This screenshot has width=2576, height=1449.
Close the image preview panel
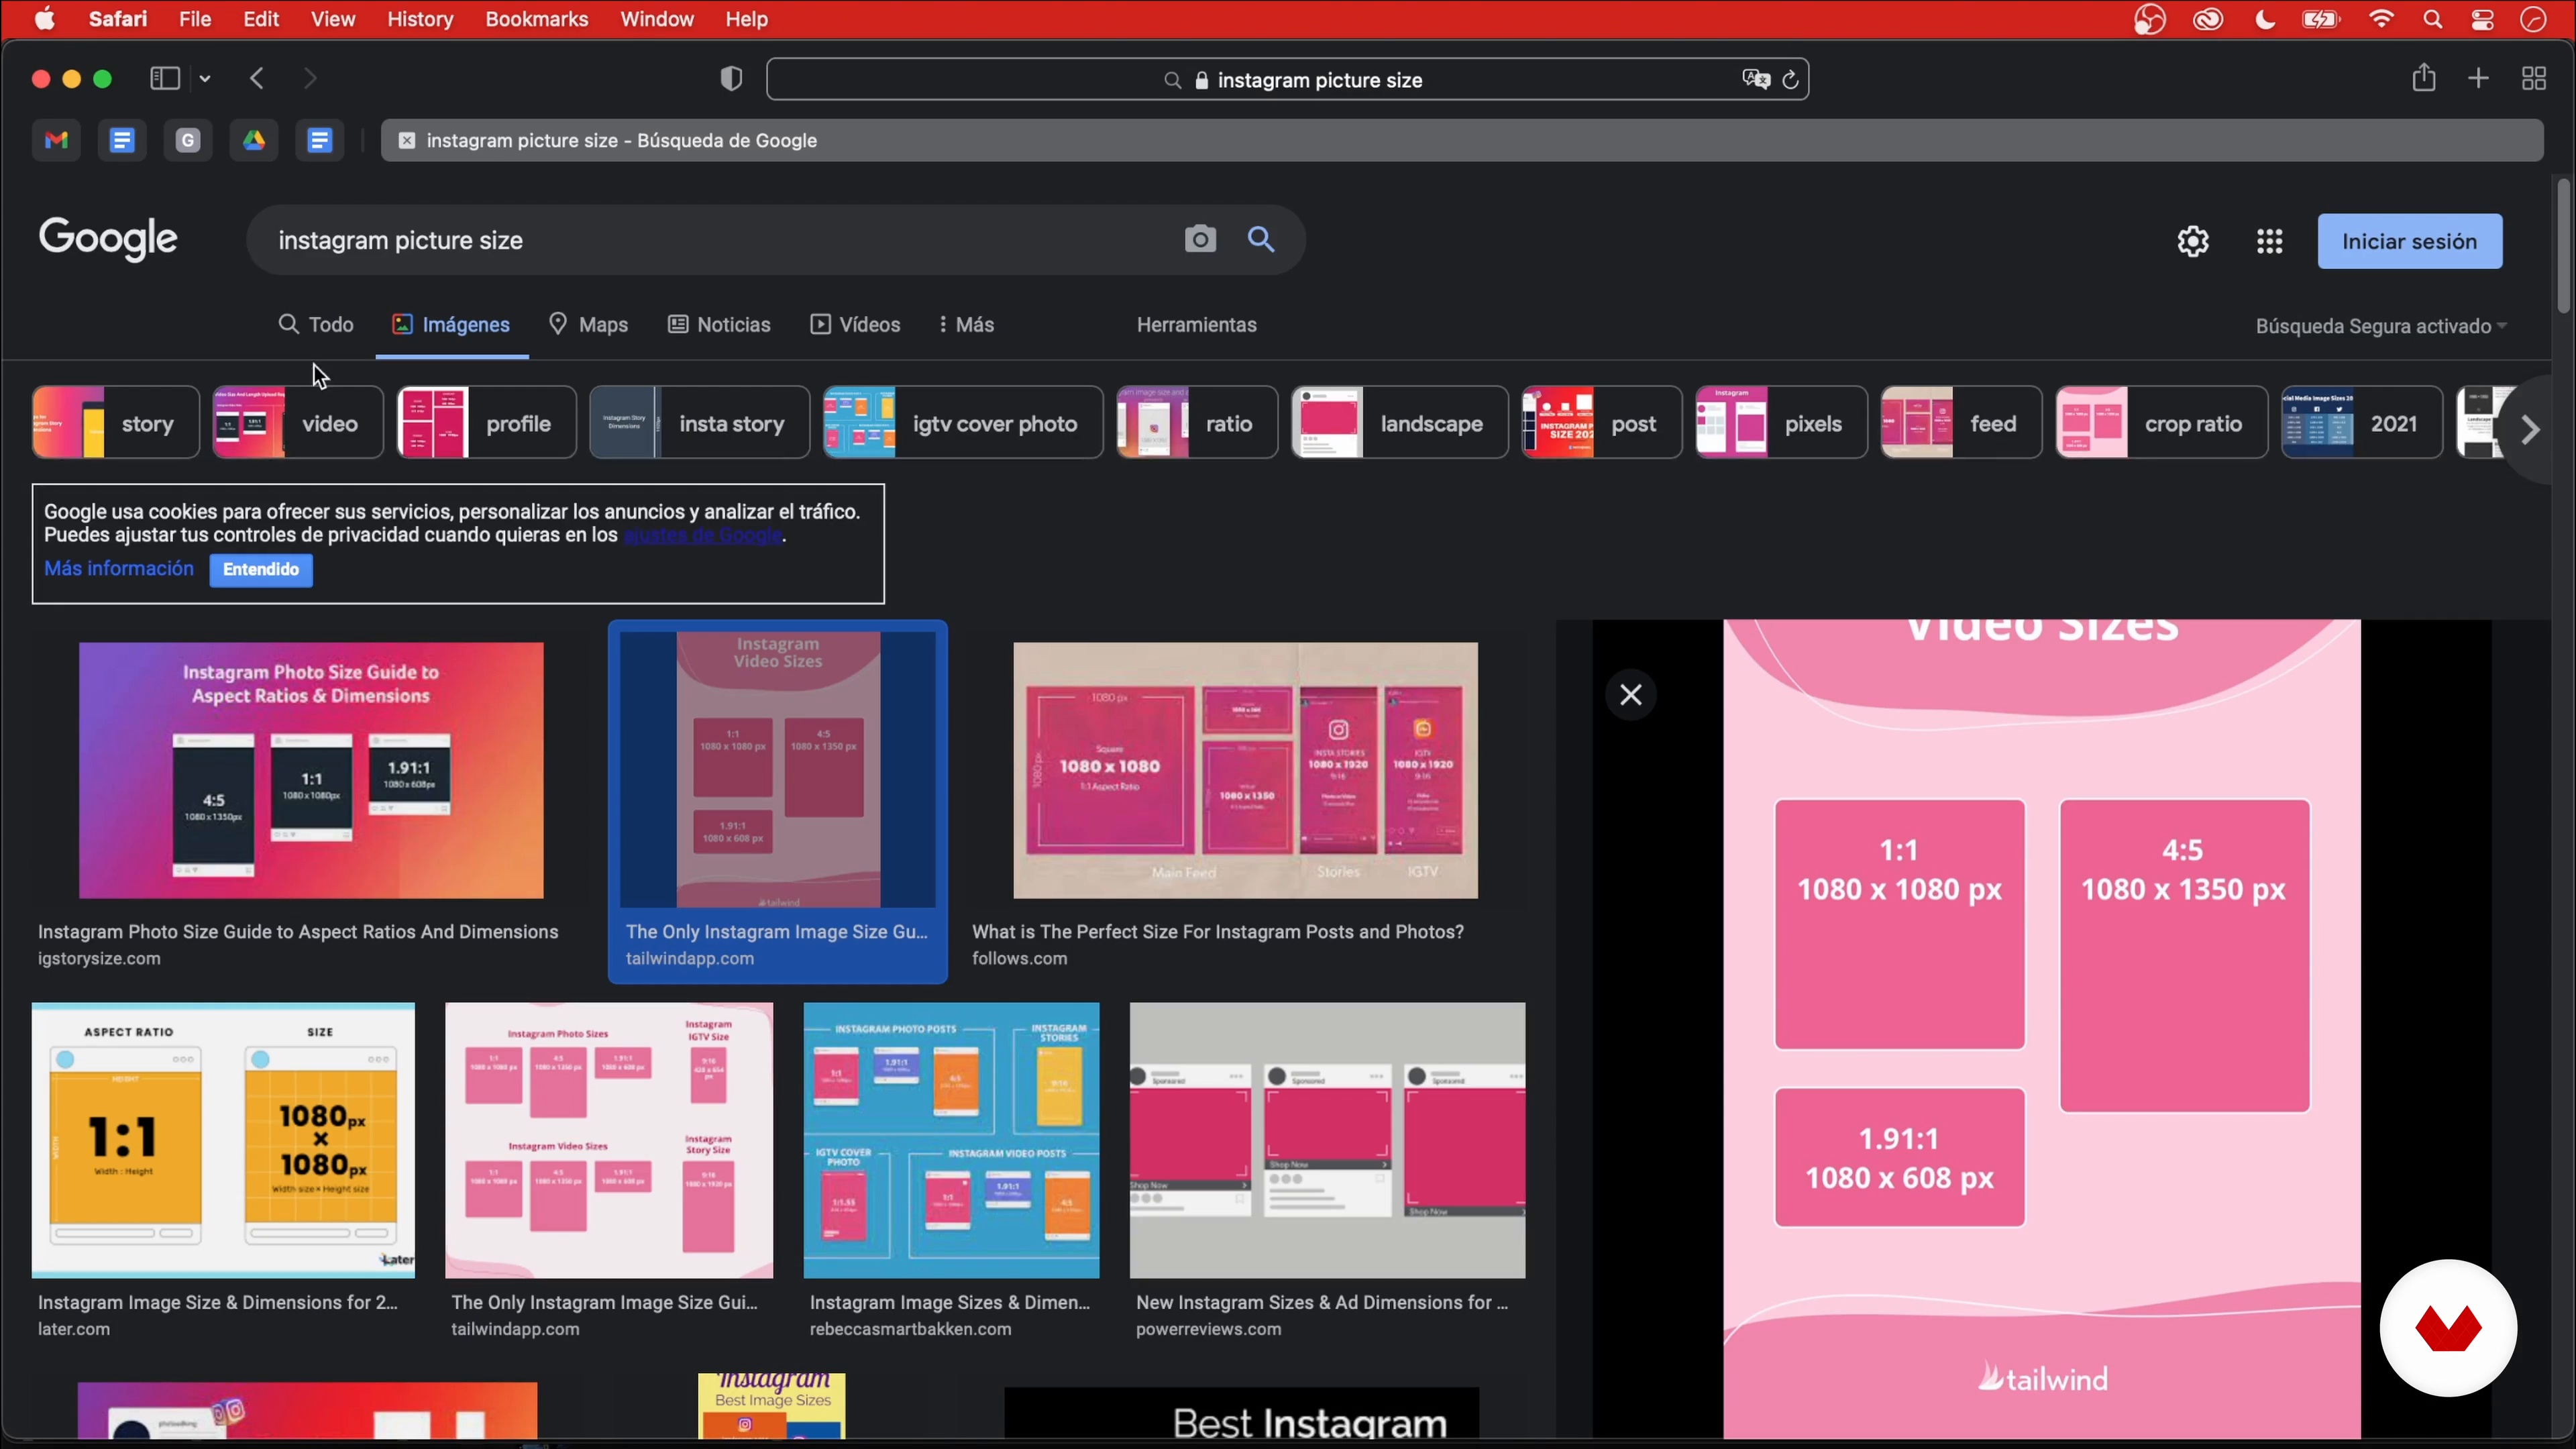point(1631,695)
